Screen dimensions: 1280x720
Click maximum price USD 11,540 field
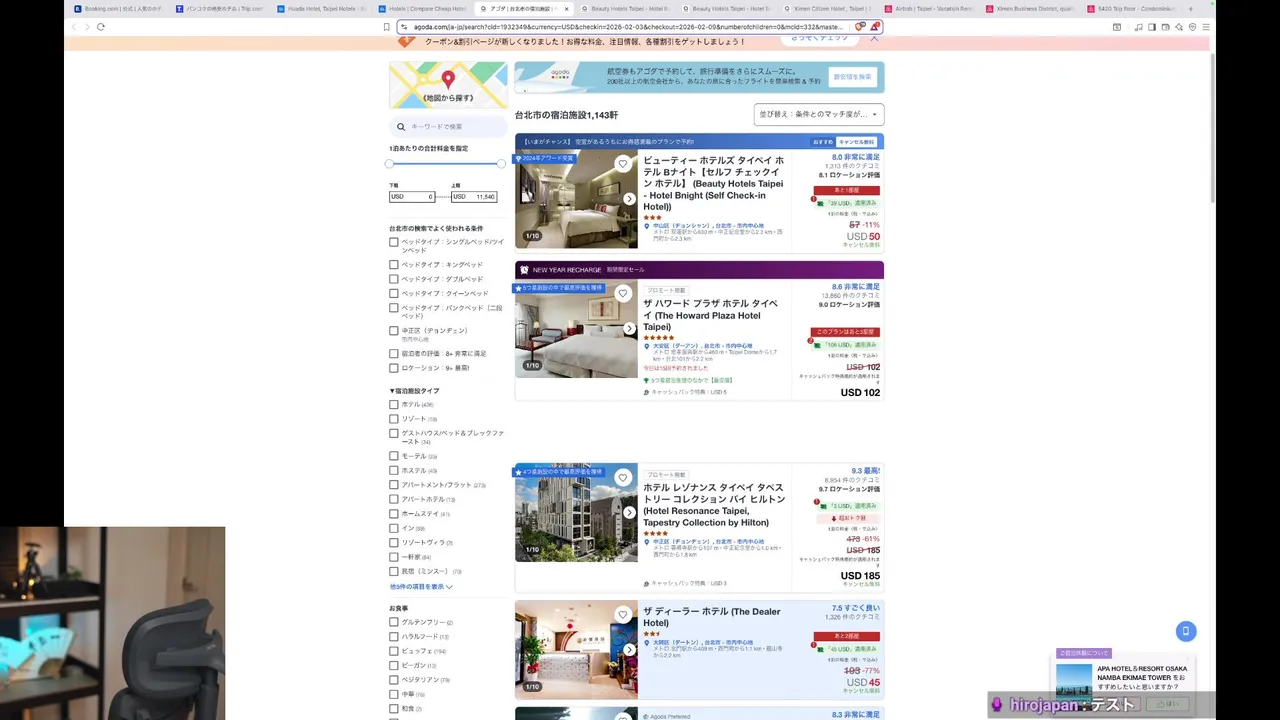(x=474, y=197)
